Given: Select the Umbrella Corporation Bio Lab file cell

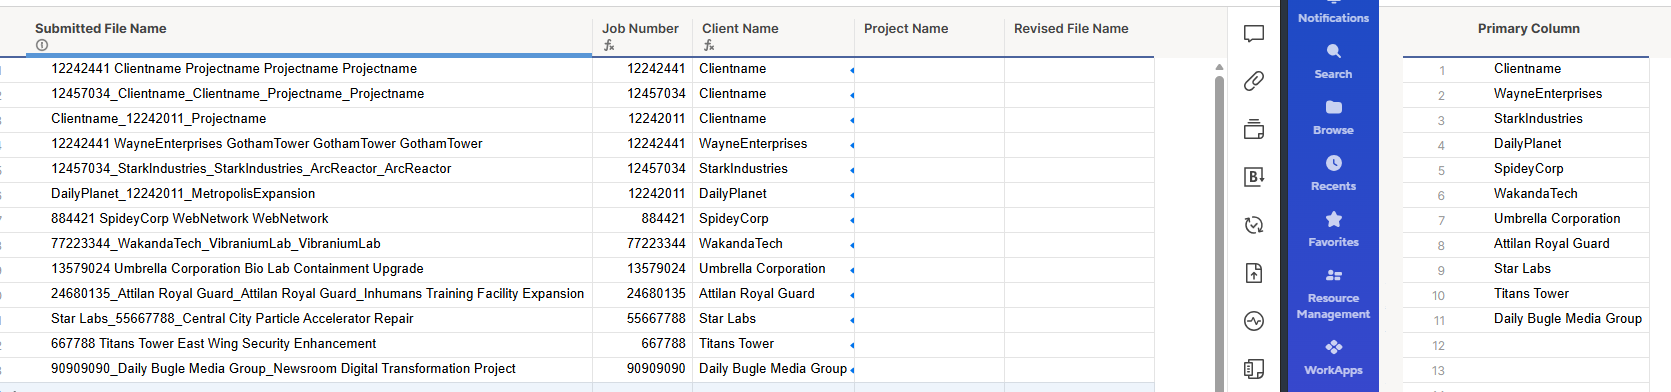Looking at the screenshot, I should [x=309, y=269].
